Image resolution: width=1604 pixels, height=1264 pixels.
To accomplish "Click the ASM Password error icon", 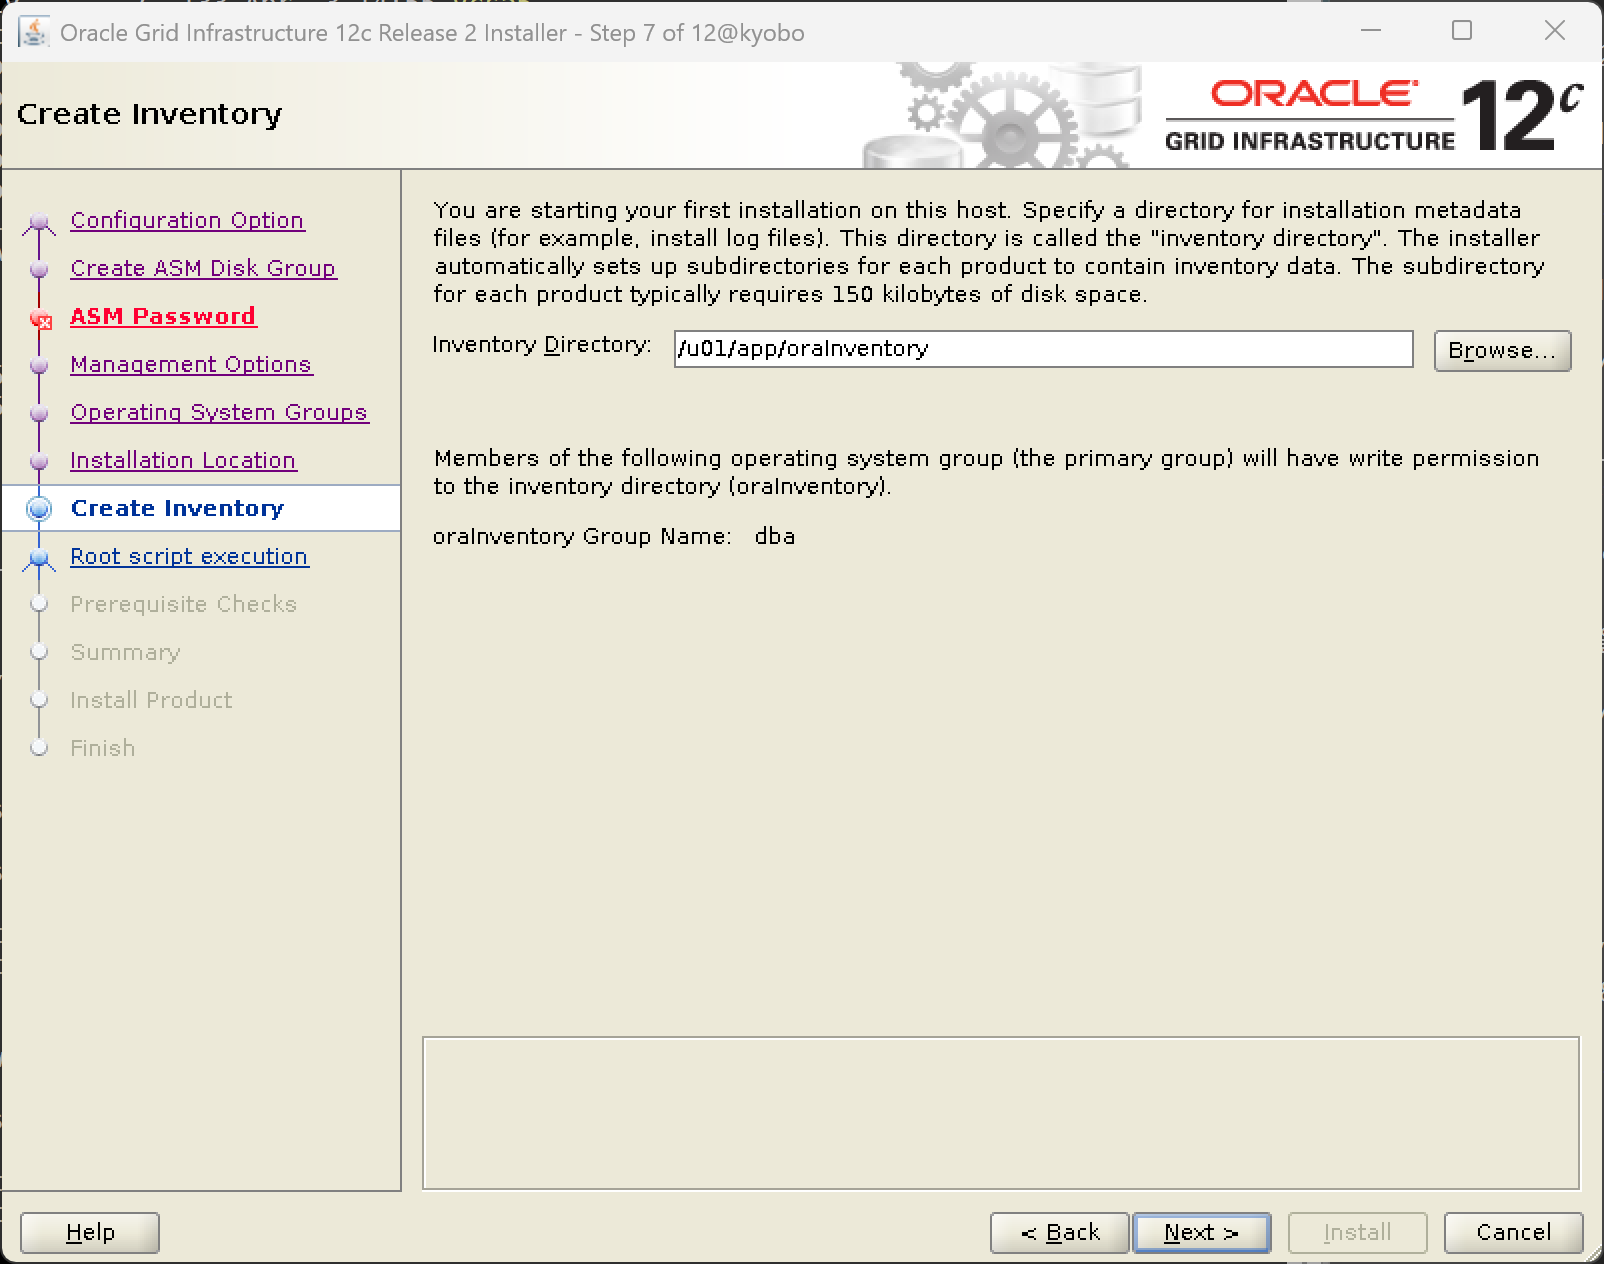I will 41,320.
